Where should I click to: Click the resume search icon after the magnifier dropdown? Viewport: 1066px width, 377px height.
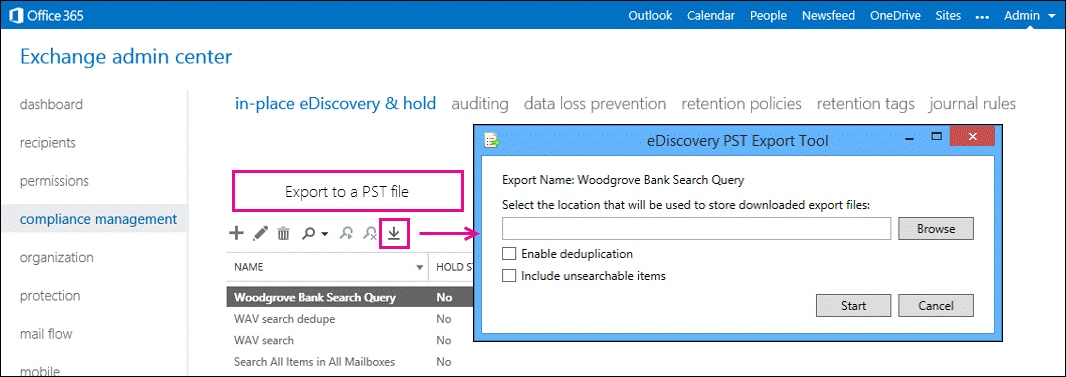coord(346,234)
